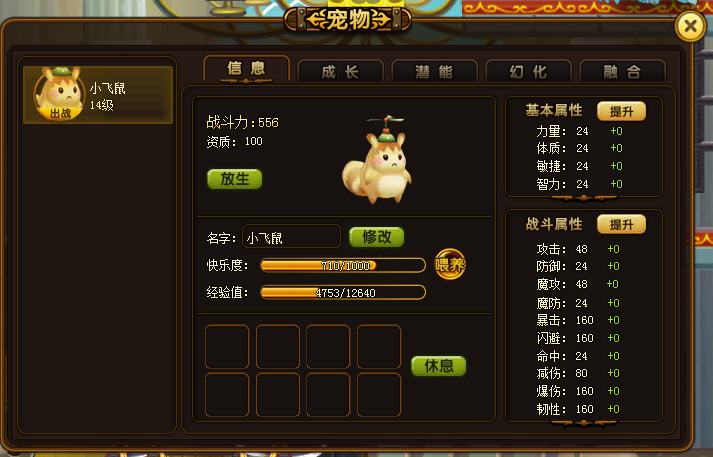713x457 pixels.
Task: Select the first slot in bottom skill row
Action: click(227, 395)
